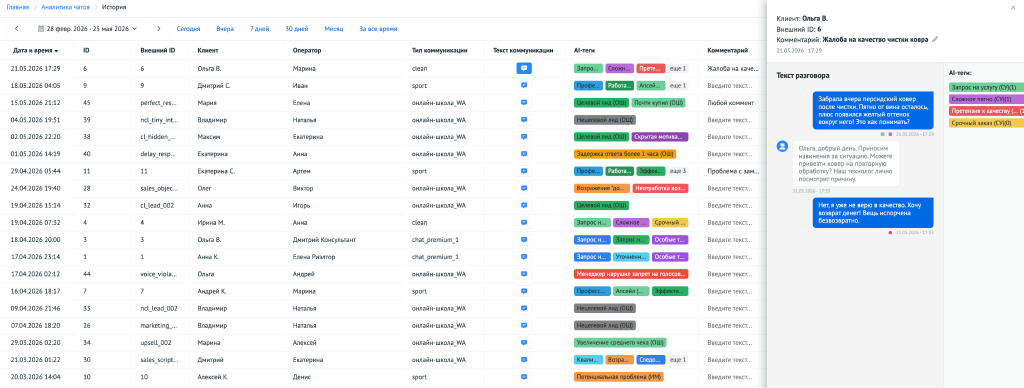
Task: Click operator reply 'Приносим извинения' bubble
Action: (845, 164)
